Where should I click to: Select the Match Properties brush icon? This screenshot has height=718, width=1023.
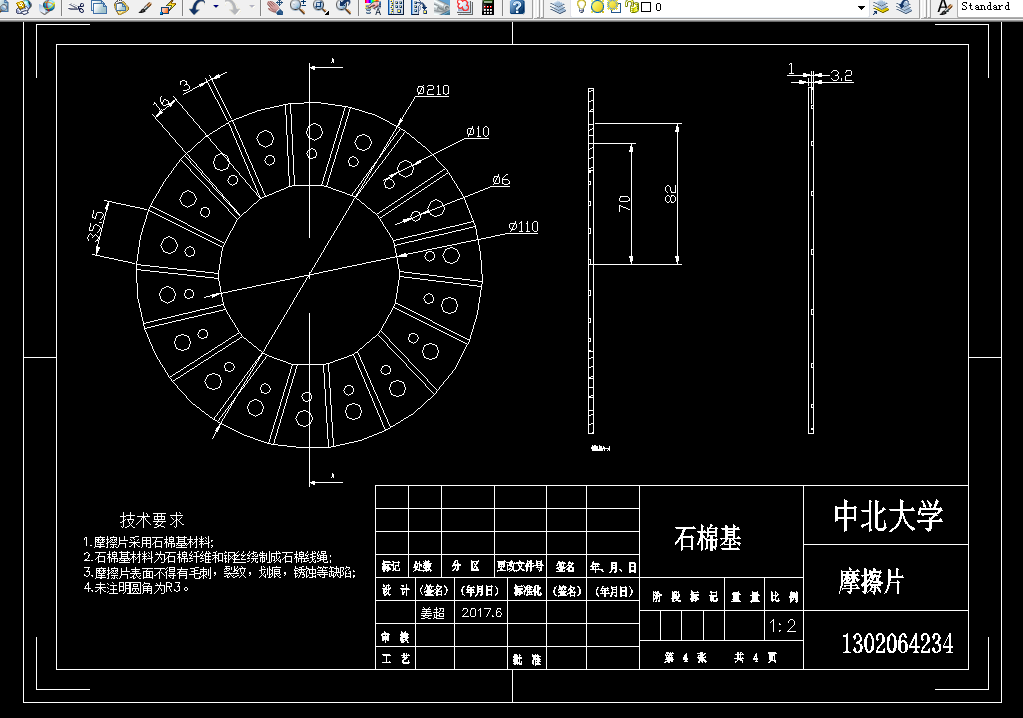click(x=145, y=7)
